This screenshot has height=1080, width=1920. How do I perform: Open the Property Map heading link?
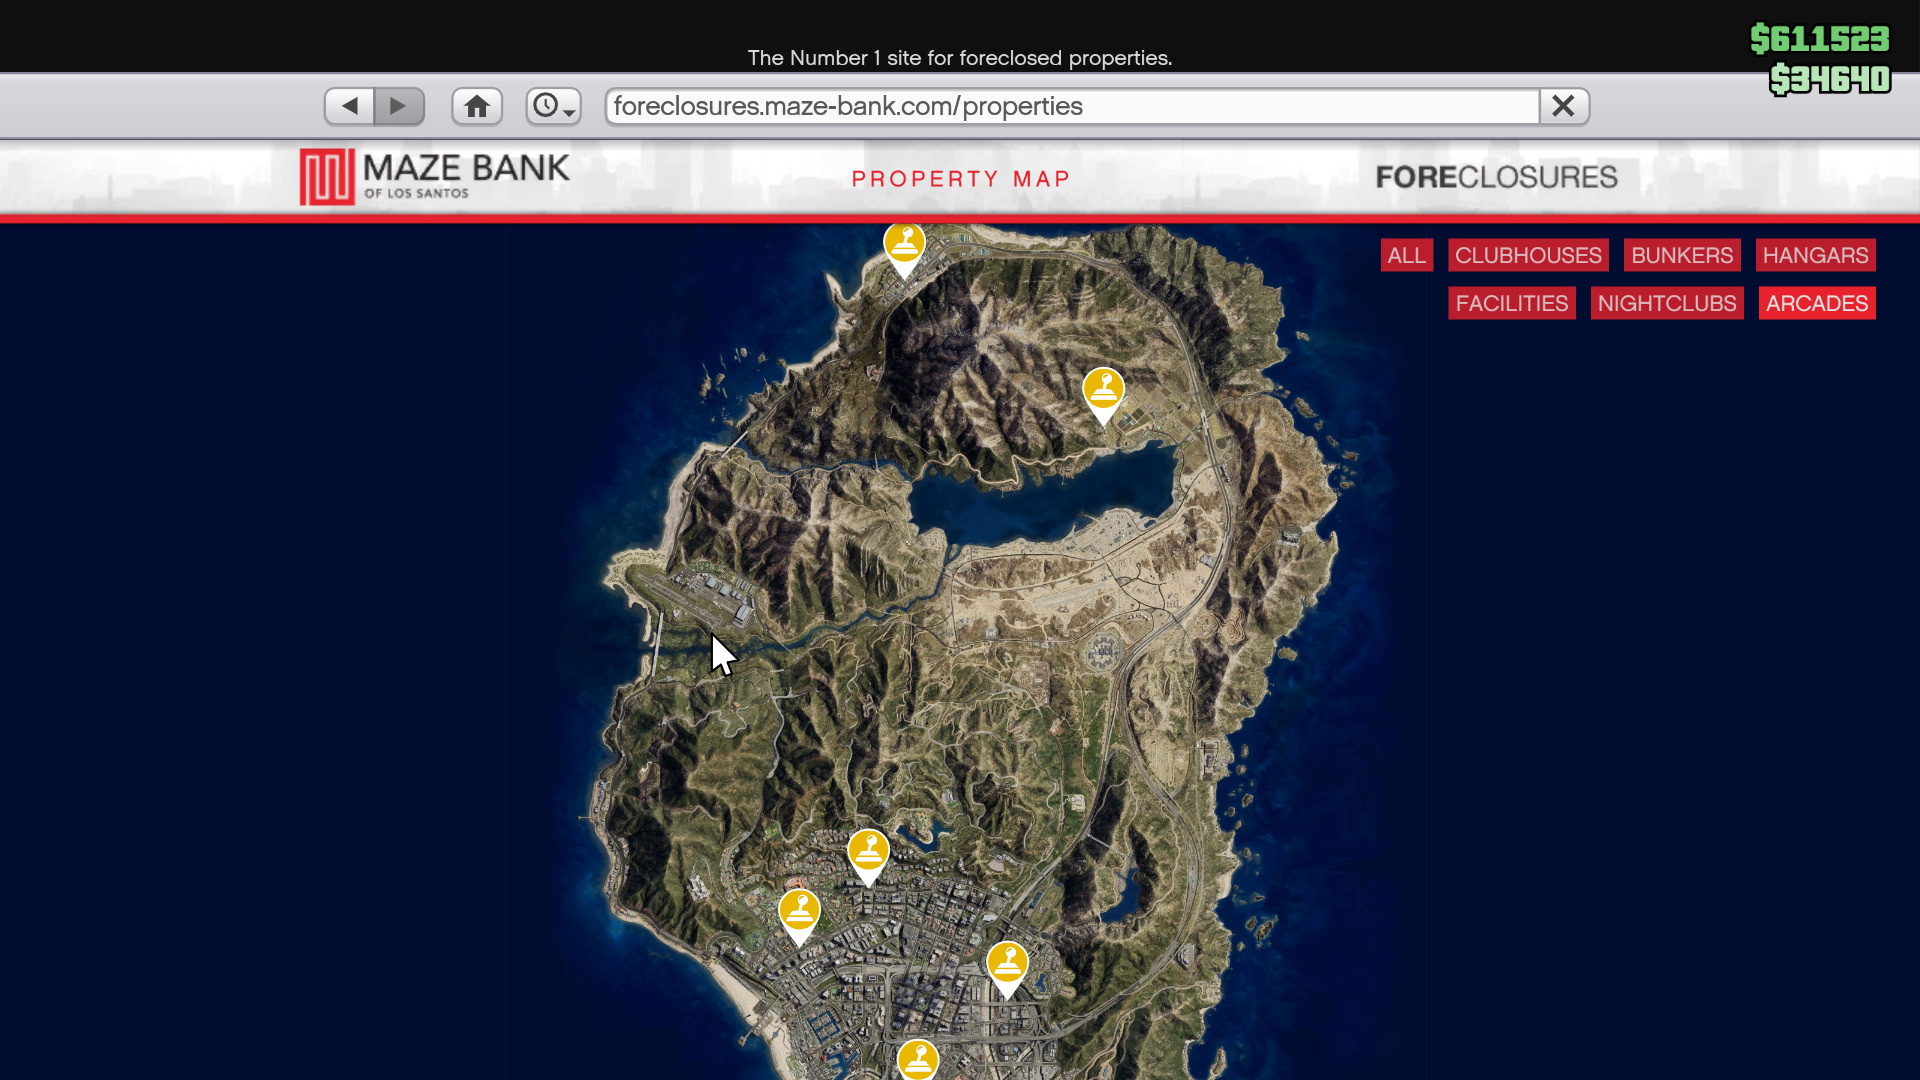point(961,179)
